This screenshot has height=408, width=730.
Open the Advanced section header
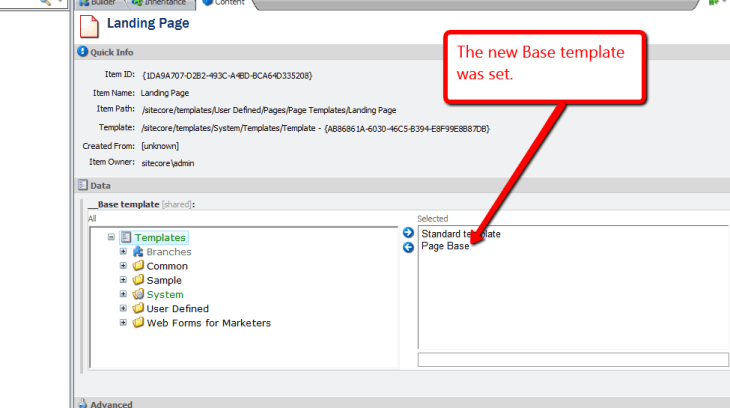402,403
